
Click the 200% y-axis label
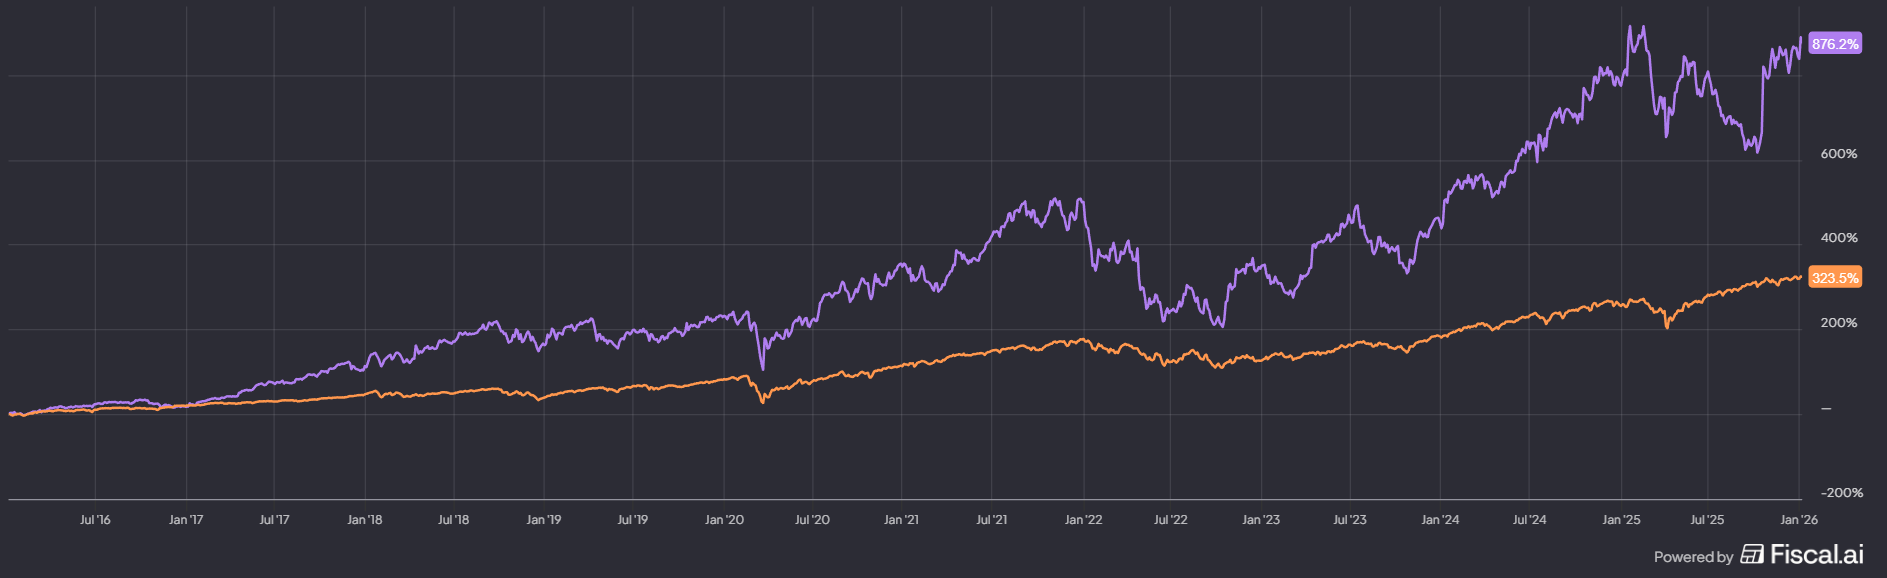[x=1838, y=323]
